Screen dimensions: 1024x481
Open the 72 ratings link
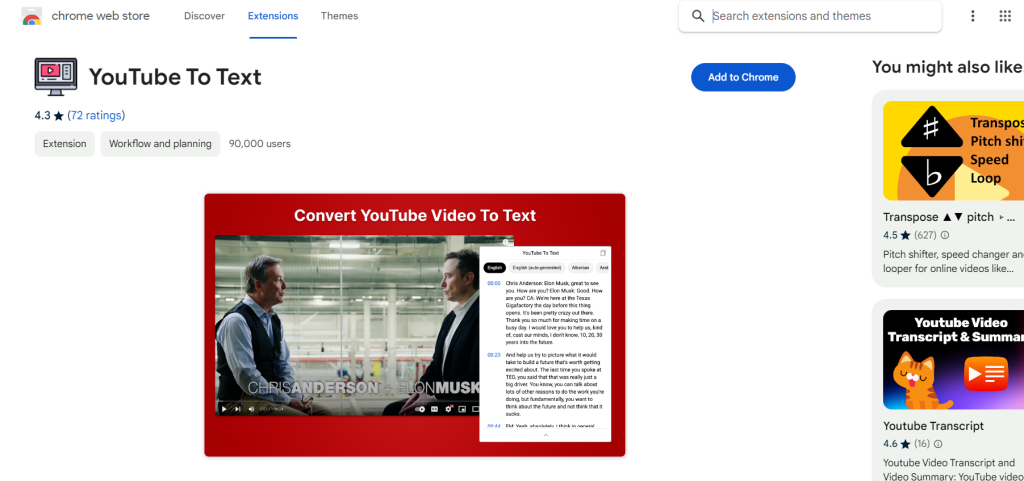pos(96,116)
